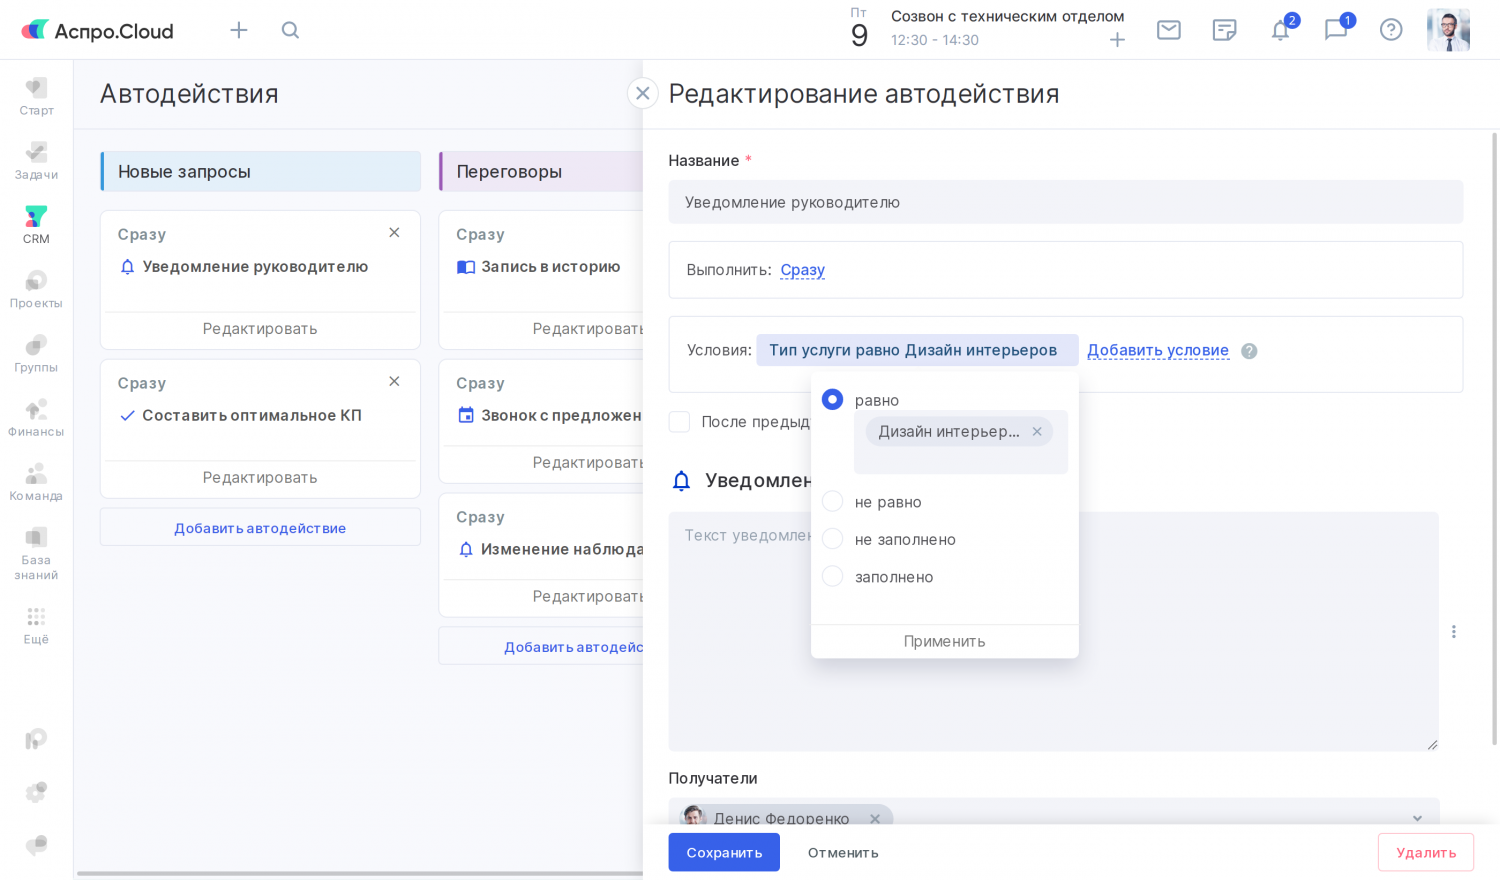Screen dimensions: 1500x880
Task: Toggle the 'После предыдущего' checkbox
Action: pyautogui.click(x=680, y=422)
